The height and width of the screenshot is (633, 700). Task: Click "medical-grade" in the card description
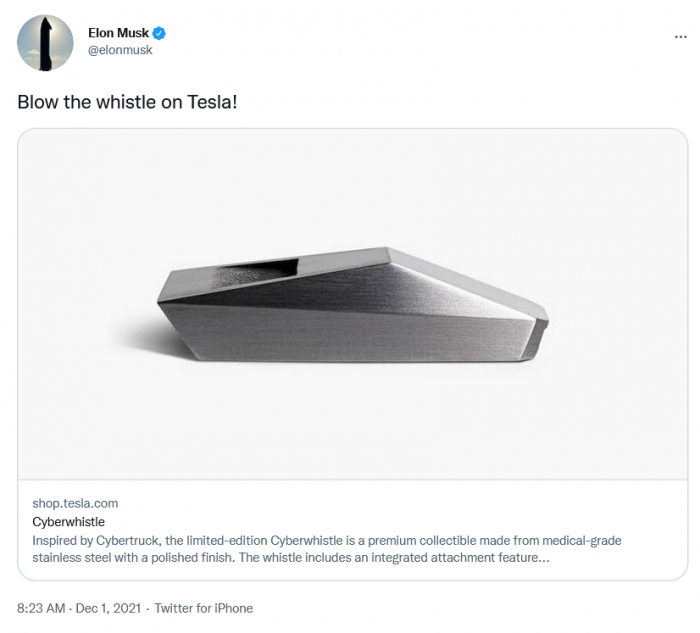pos(581,541)
